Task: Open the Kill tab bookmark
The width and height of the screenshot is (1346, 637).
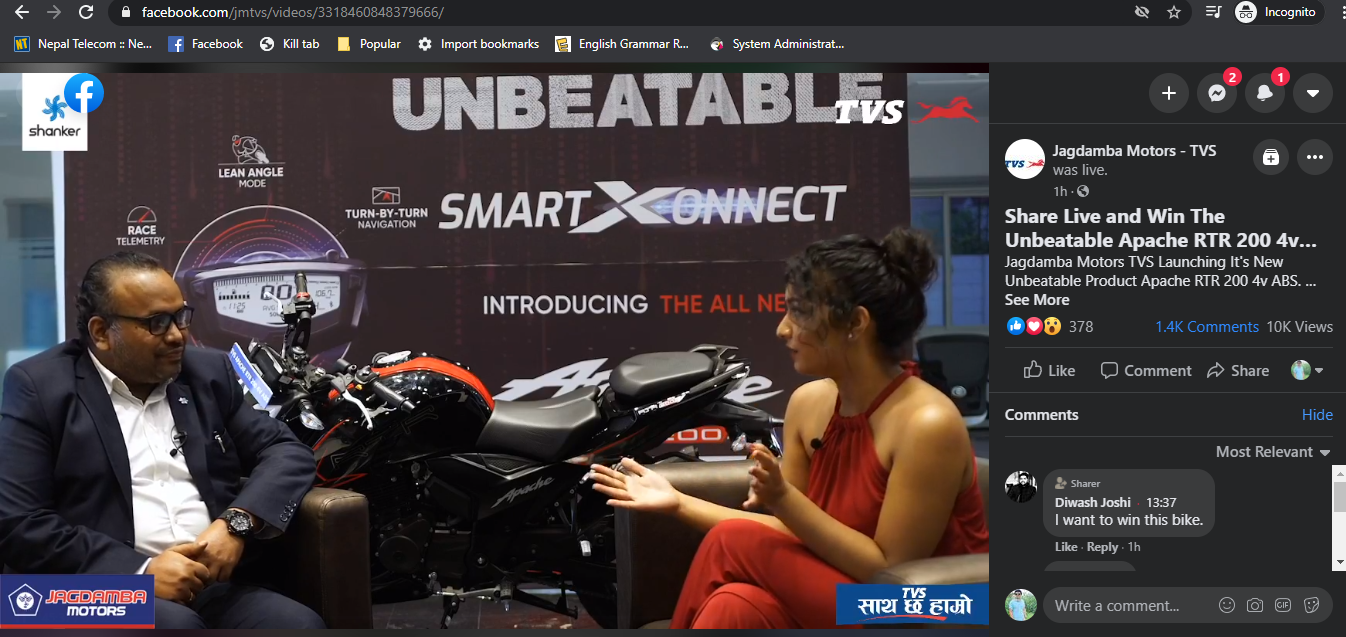Action: pos(289,44)
